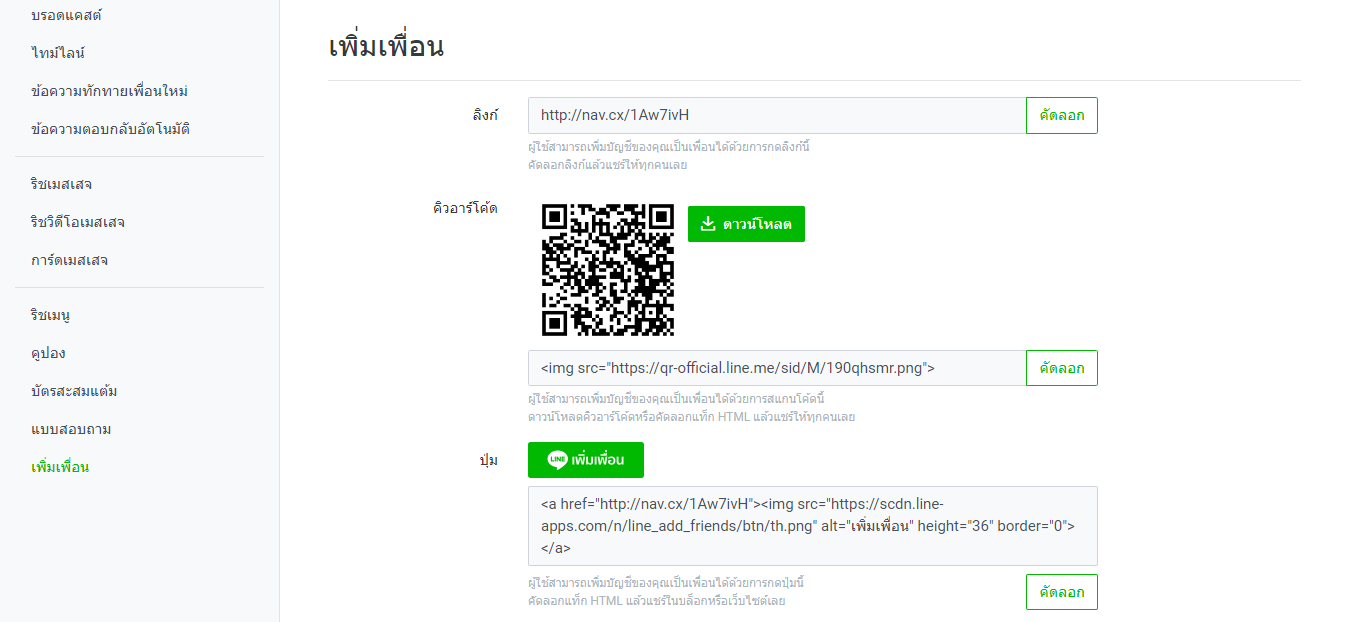Viewport: 1349px width, 622px height.
Task: Select the green เพิ่มเพื่อน sidebar item
Action: (60, 467)
